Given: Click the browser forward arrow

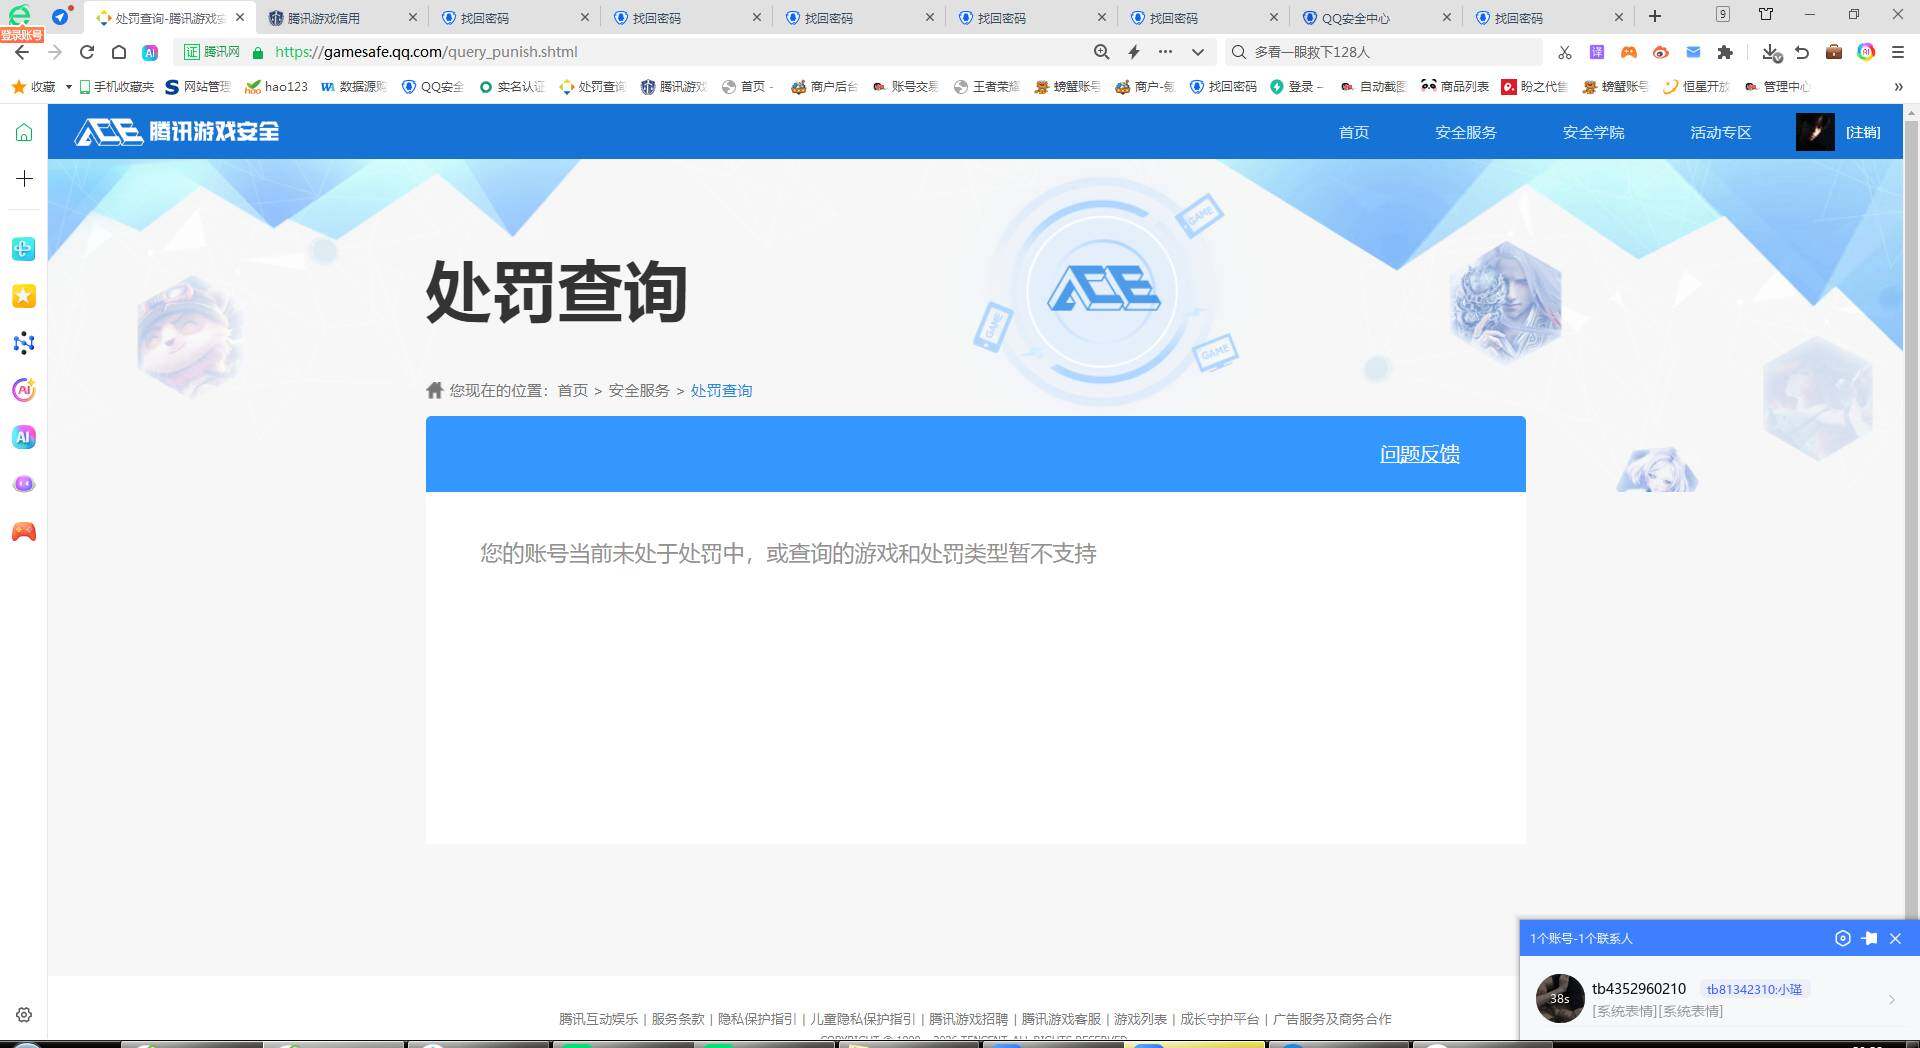Looking at the screenshot, I should point(54,52).
